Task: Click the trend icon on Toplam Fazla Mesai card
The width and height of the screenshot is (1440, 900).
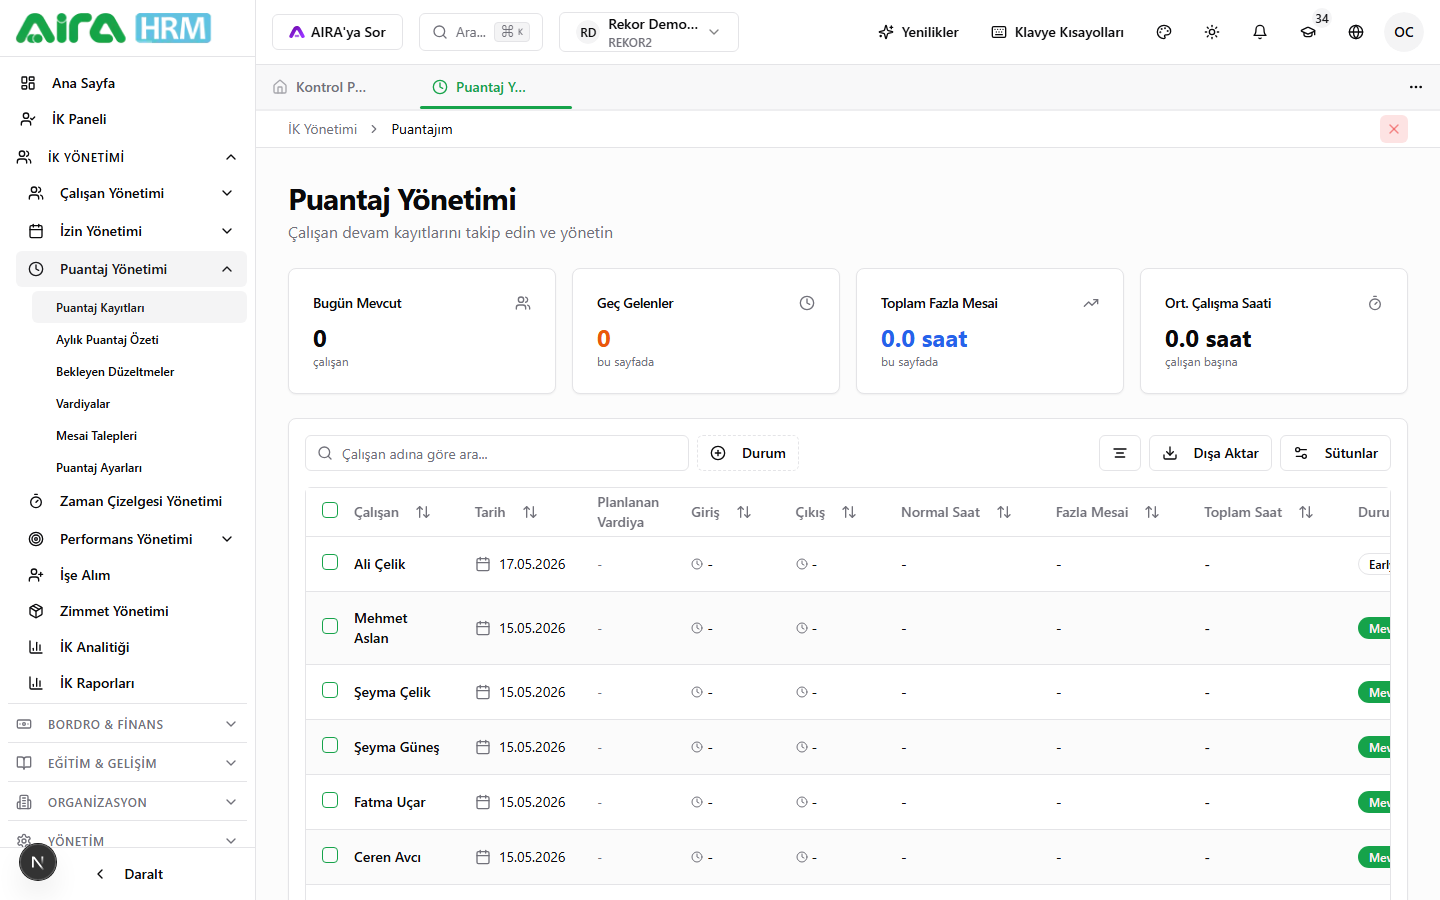Action: pyautogui.click(x=1091, y=303)
